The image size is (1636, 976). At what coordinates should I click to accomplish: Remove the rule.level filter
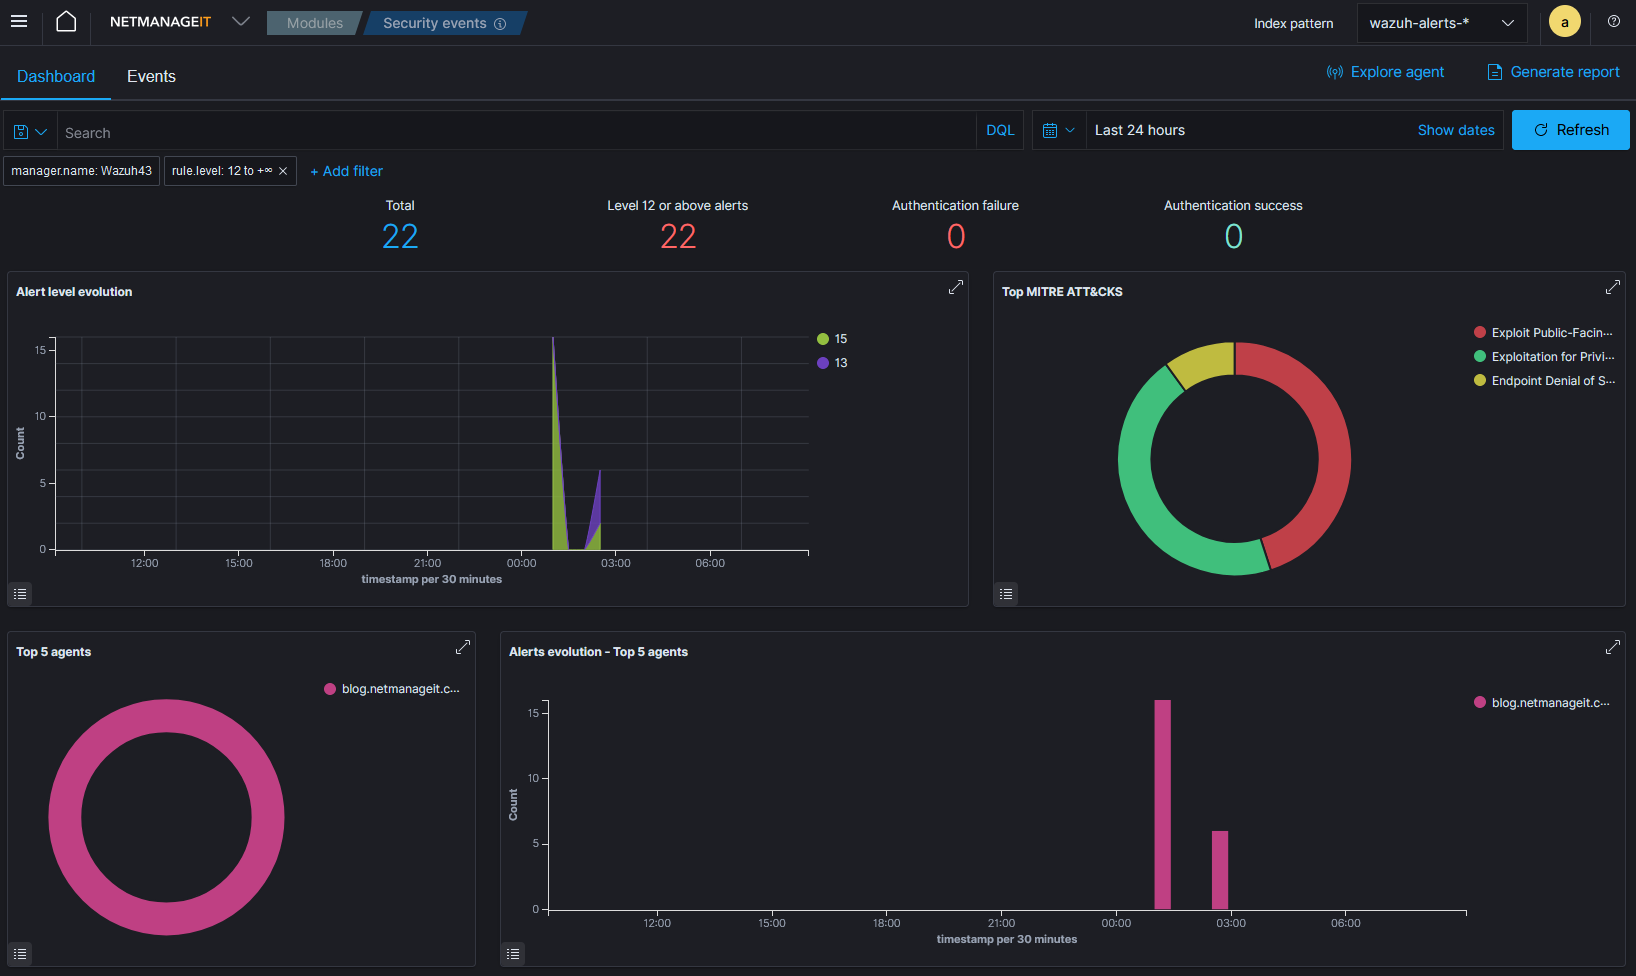point(283,171)
